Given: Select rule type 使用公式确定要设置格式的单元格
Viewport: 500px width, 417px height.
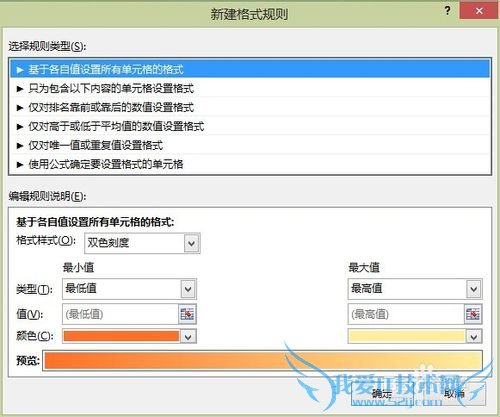Looking at the screenshot, I should [x=250, y=164].
